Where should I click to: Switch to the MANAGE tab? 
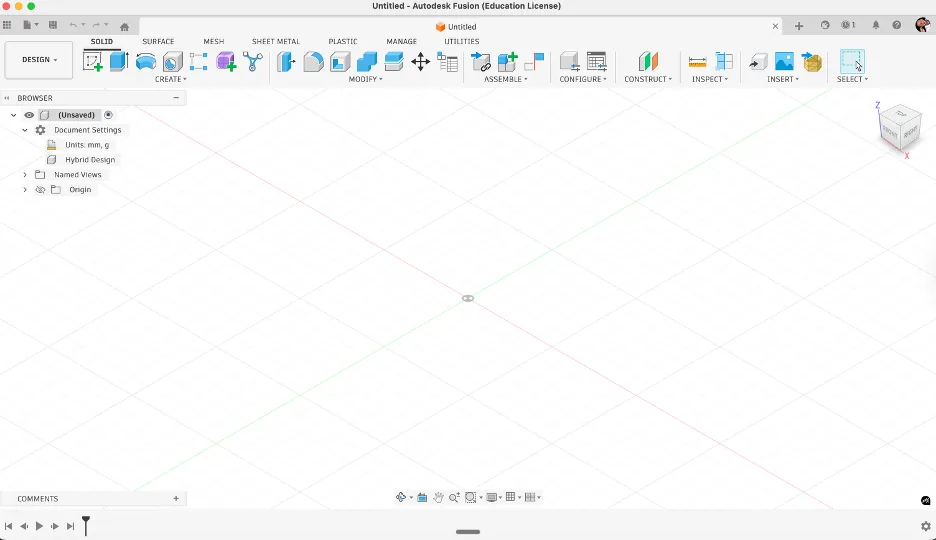click(401, 41)
